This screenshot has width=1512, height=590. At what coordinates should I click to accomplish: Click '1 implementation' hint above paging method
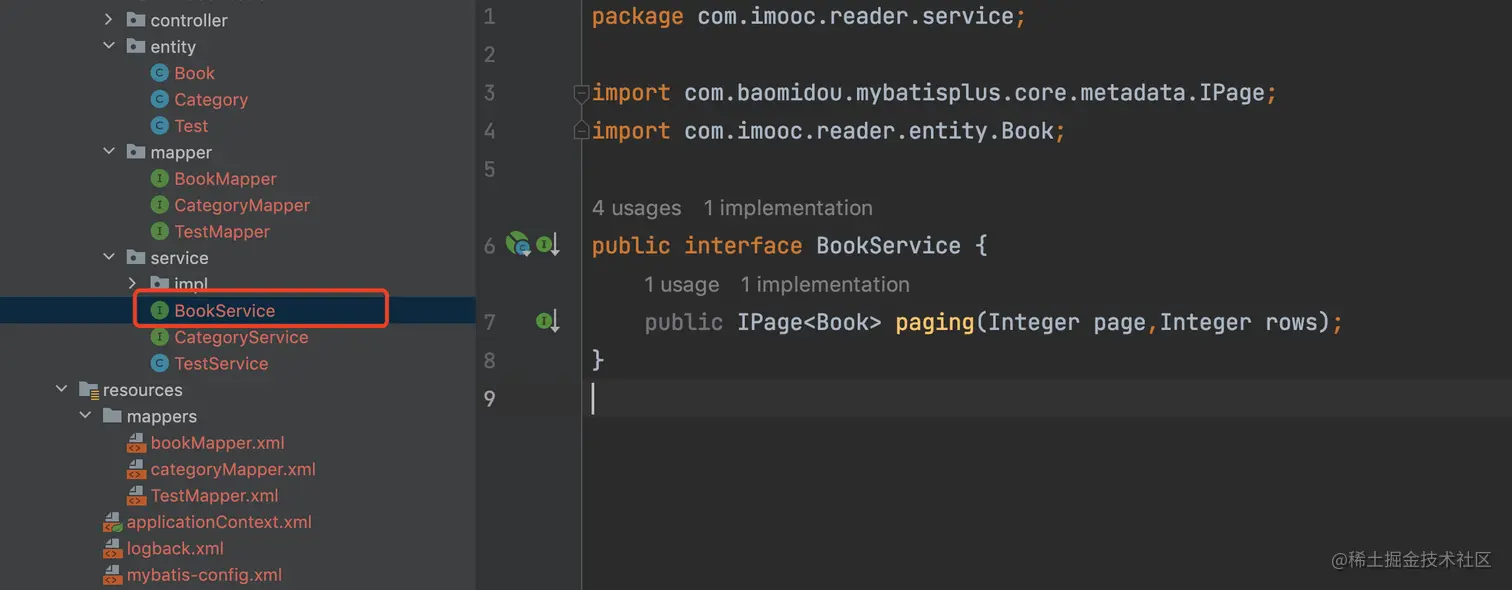click(825, 285)
